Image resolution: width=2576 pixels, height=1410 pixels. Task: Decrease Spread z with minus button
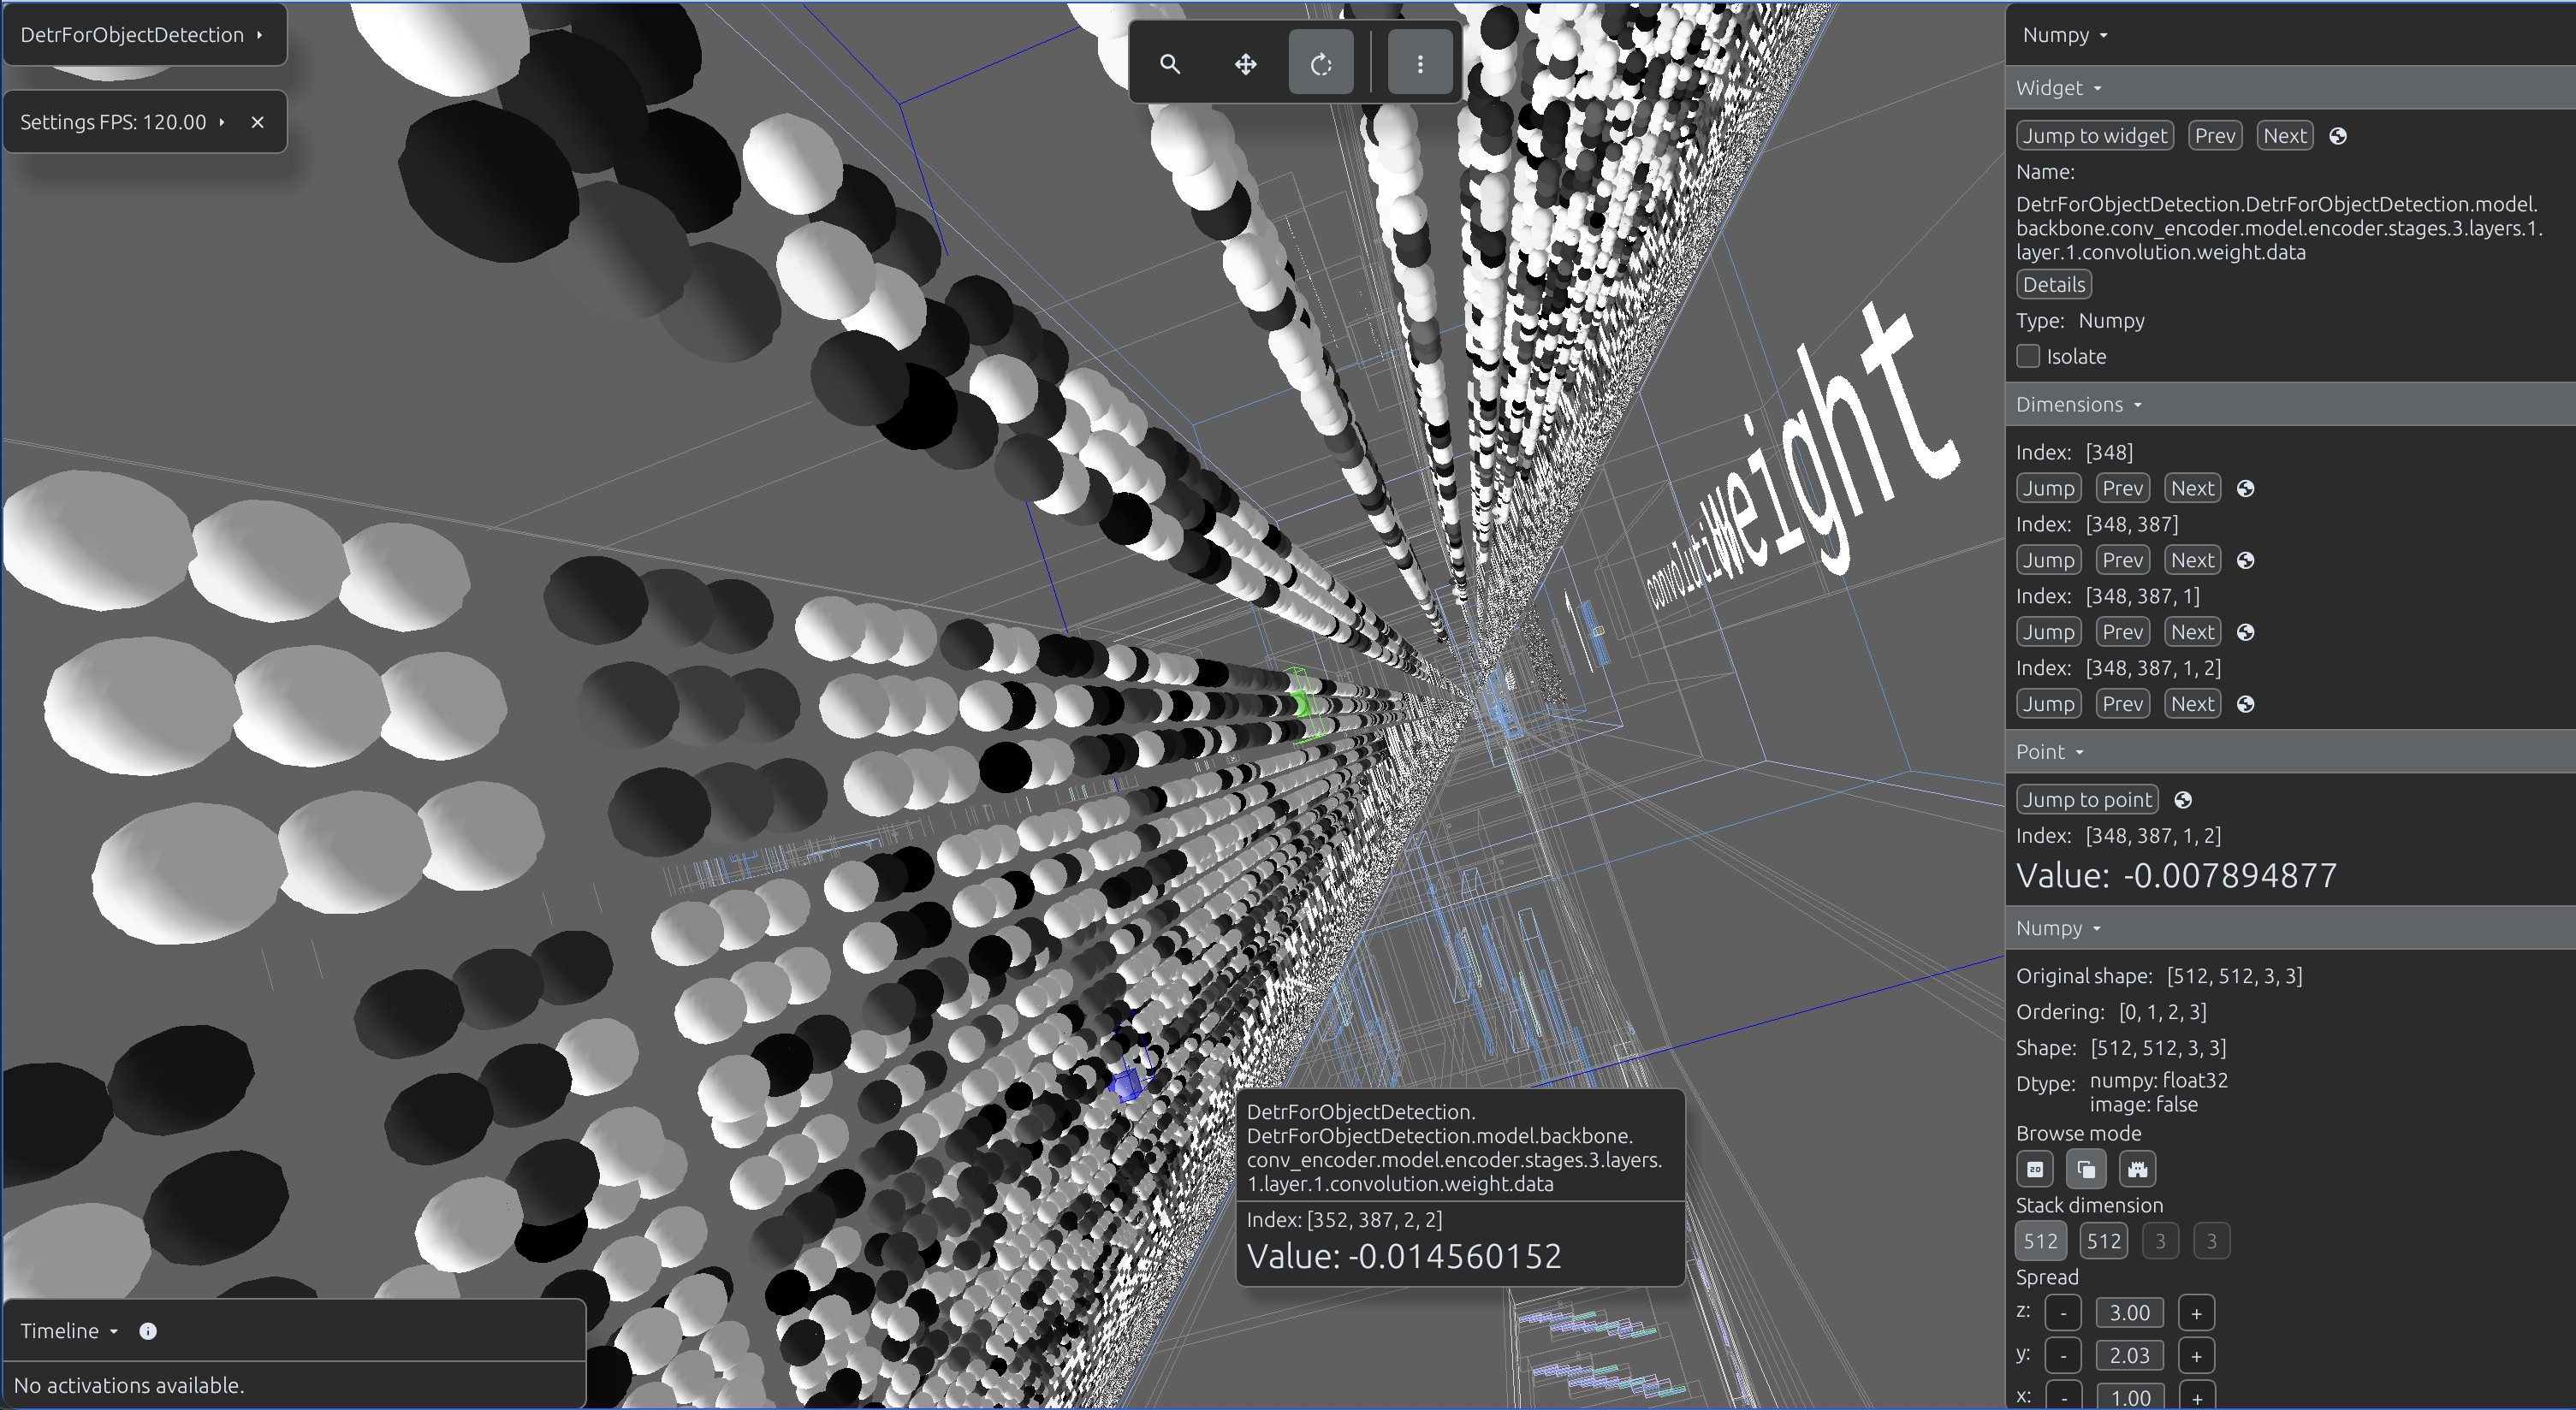pos(2063,1313)
